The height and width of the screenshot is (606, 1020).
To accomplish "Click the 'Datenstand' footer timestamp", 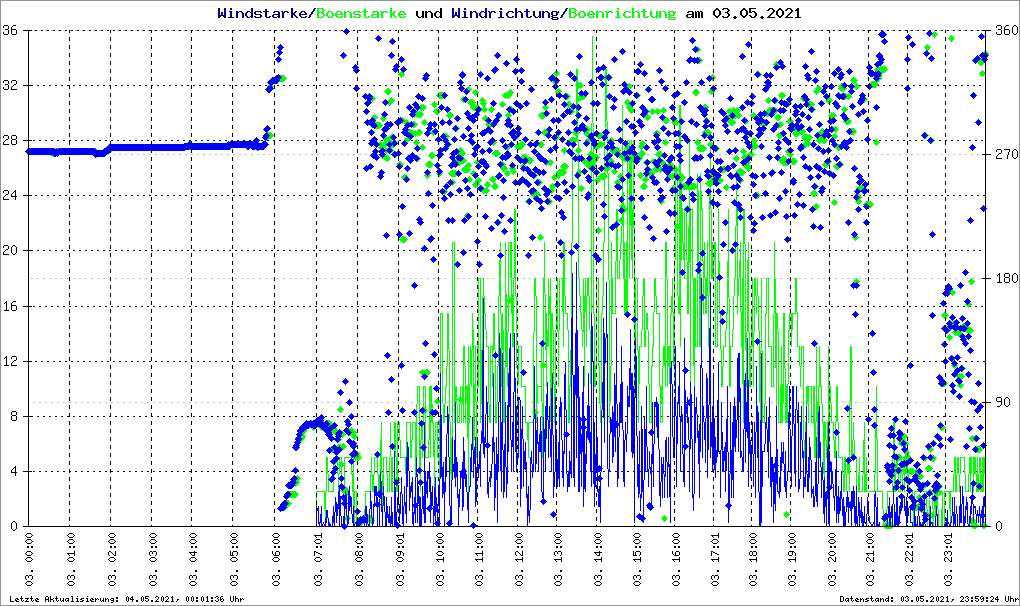I will [x=930, y=599].
